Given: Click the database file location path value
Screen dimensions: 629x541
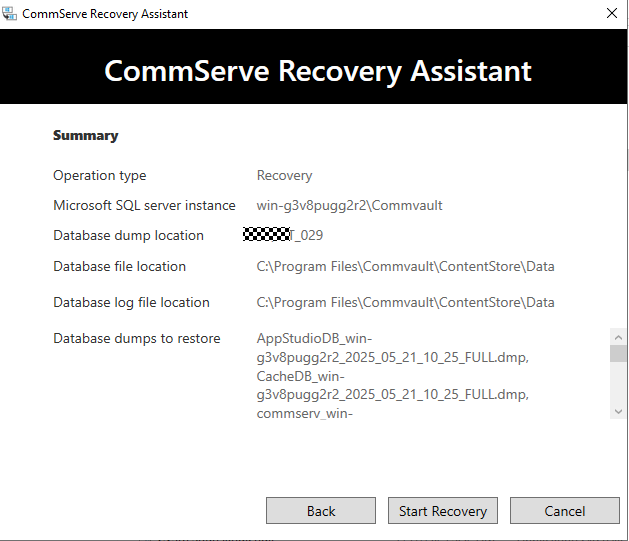Looking at the screenshot, I should coord(405,267).
